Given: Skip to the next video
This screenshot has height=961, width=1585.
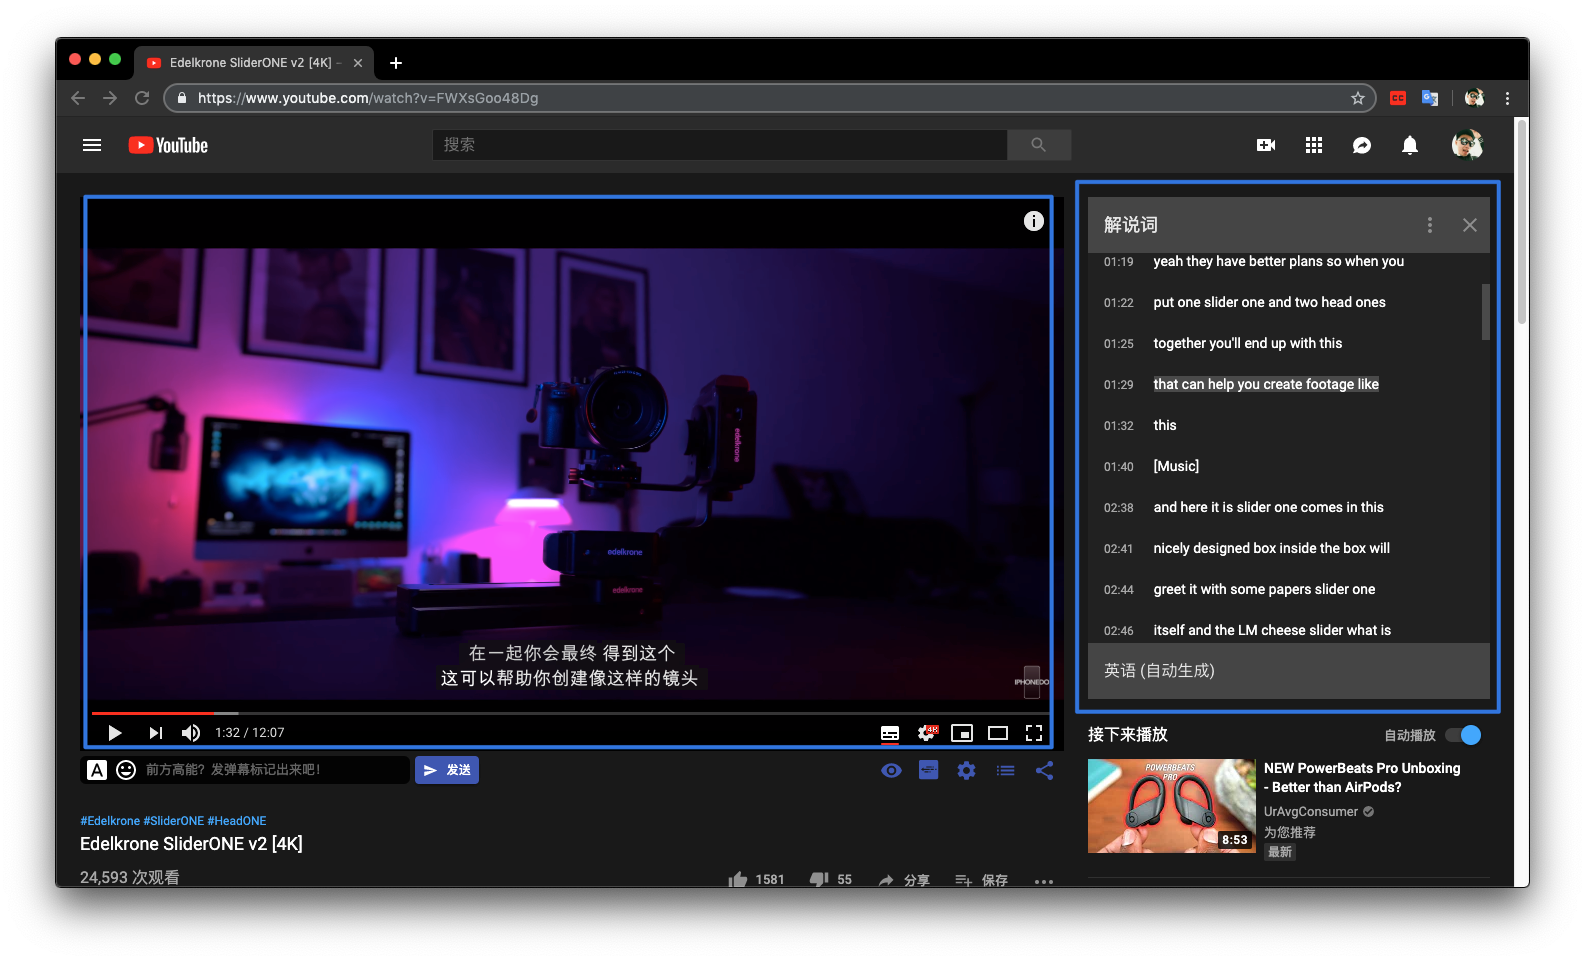Looking at the screenshot, I should (155, 733).
